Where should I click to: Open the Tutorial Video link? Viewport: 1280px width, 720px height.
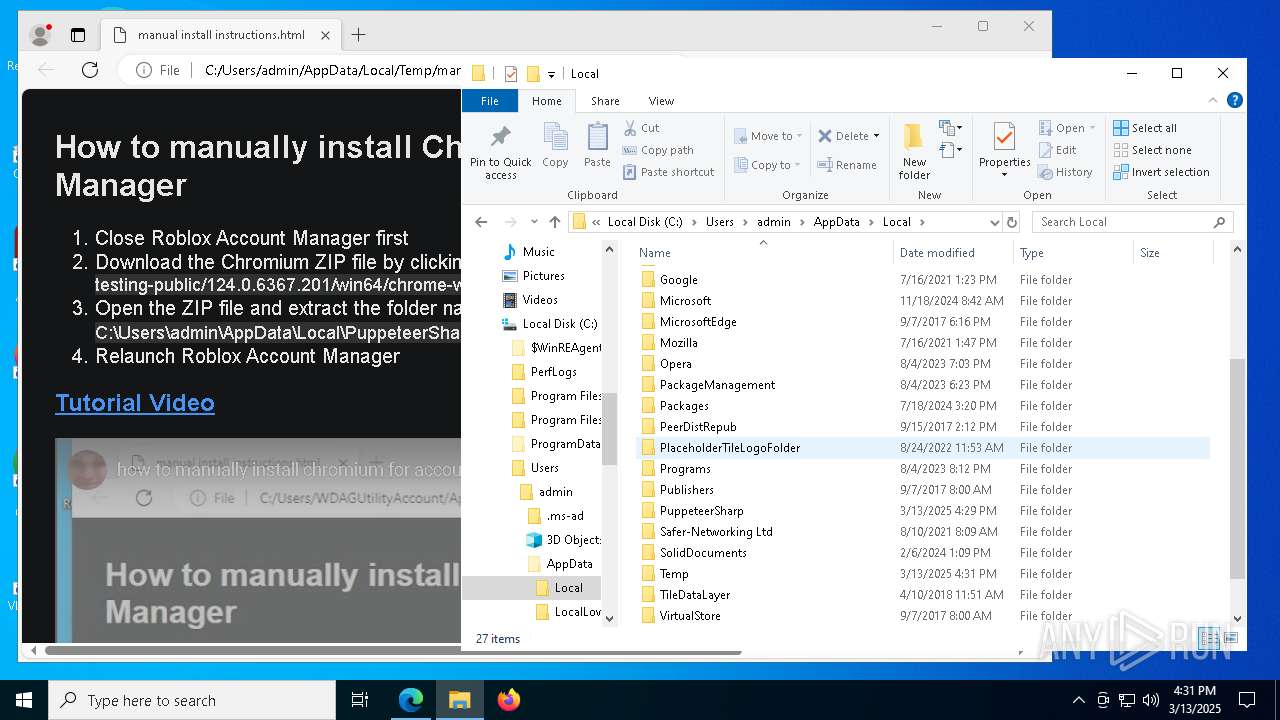click(135, 402)
